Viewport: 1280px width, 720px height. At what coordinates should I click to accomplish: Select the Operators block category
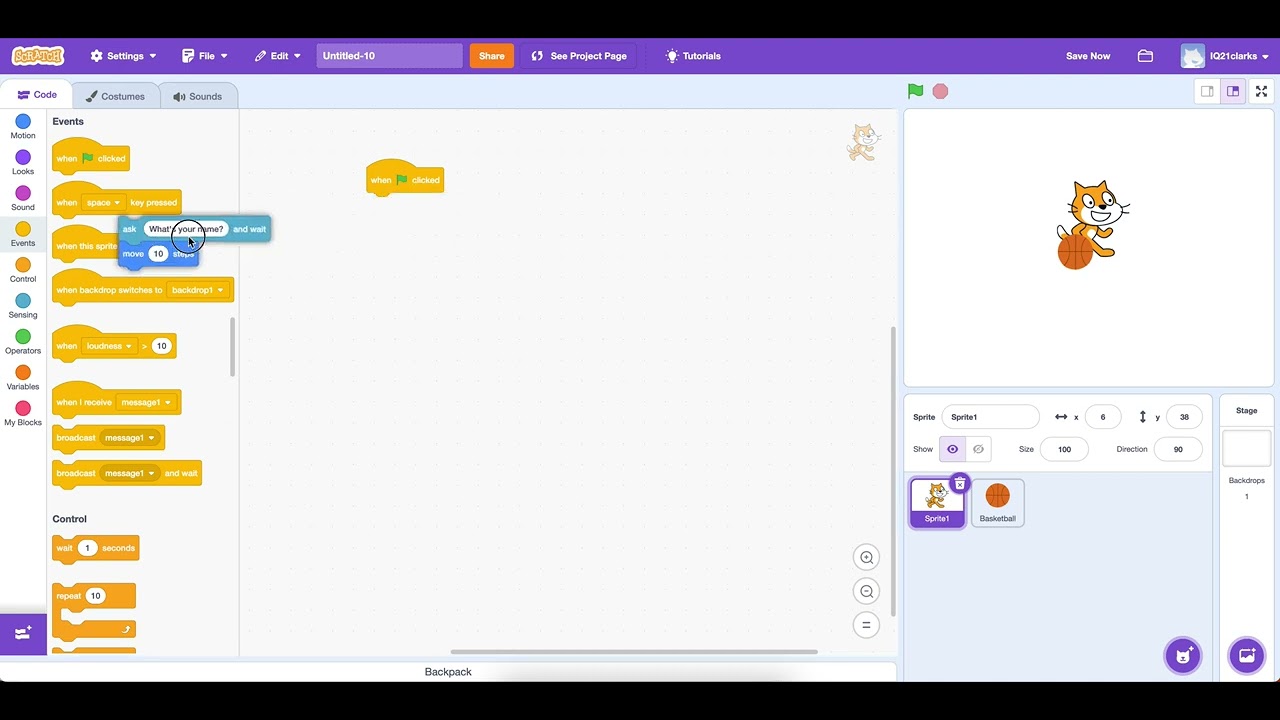(23, 342)
